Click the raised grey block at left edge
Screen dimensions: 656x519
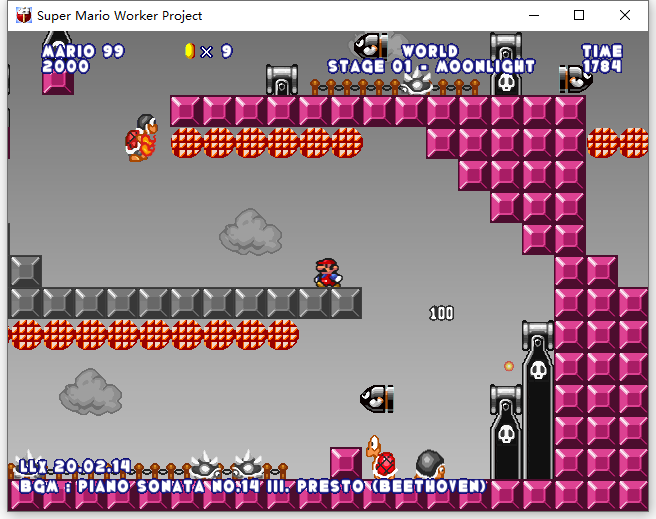coord(26,271)
